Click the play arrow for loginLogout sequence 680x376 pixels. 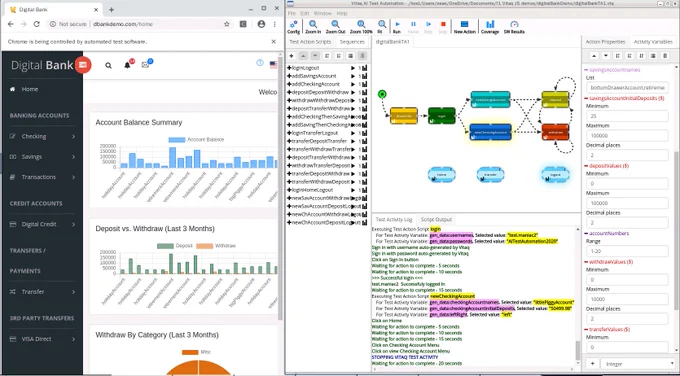pyautogui.click(x=353, y=68)
